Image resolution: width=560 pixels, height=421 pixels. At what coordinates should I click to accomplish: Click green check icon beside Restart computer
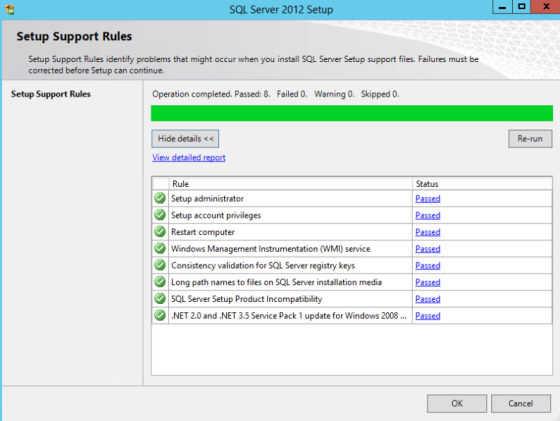coord(160,232)
